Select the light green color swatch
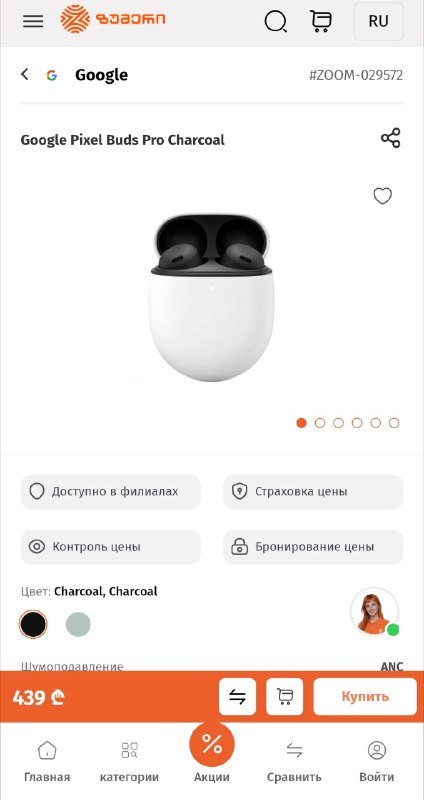Viewport: 424px width, 800px height. (78, 624)
